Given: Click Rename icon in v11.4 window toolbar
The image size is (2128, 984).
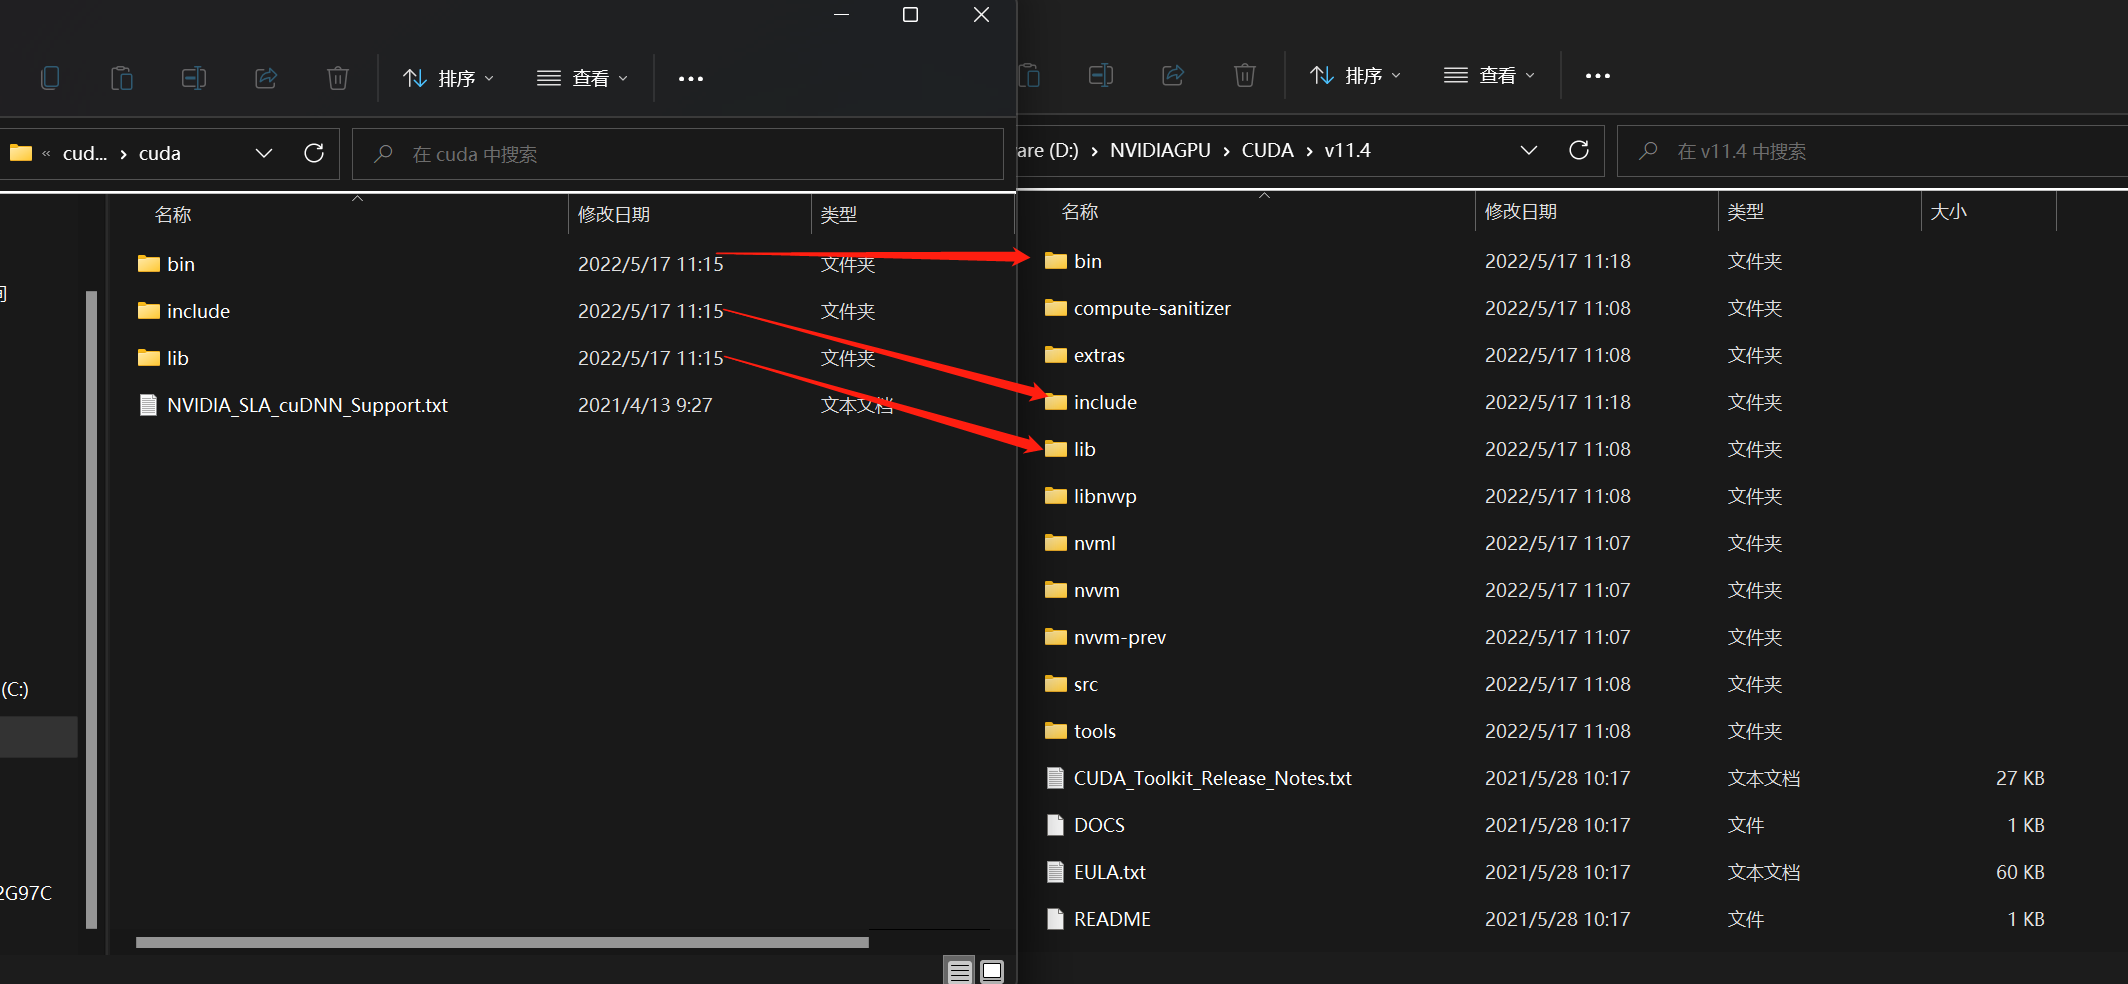Looking at the screenshot, I should (x=1101, y=75).
